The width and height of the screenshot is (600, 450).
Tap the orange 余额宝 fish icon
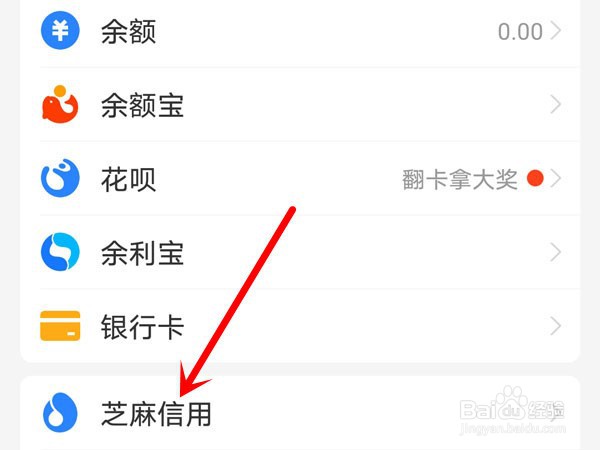(x=60, y=104)
